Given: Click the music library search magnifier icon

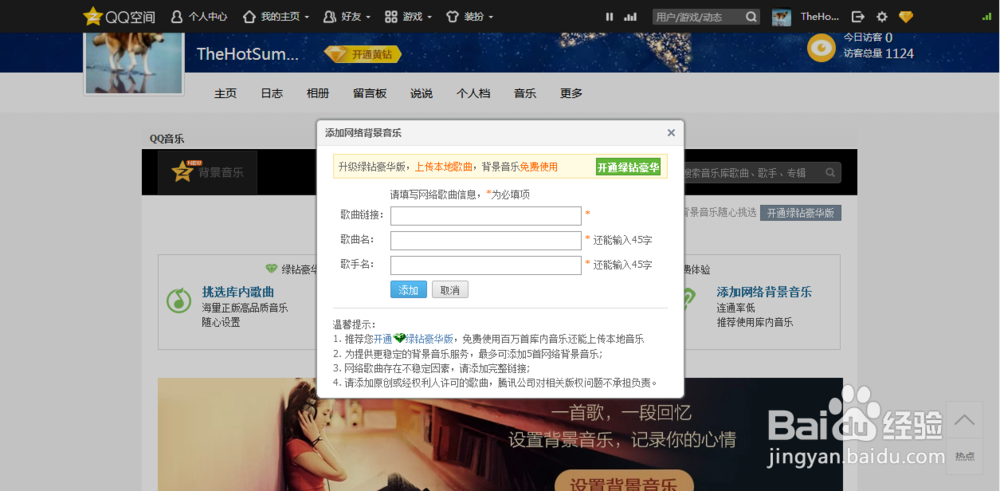Looking at the screenshot, I should tap(830, 172).
